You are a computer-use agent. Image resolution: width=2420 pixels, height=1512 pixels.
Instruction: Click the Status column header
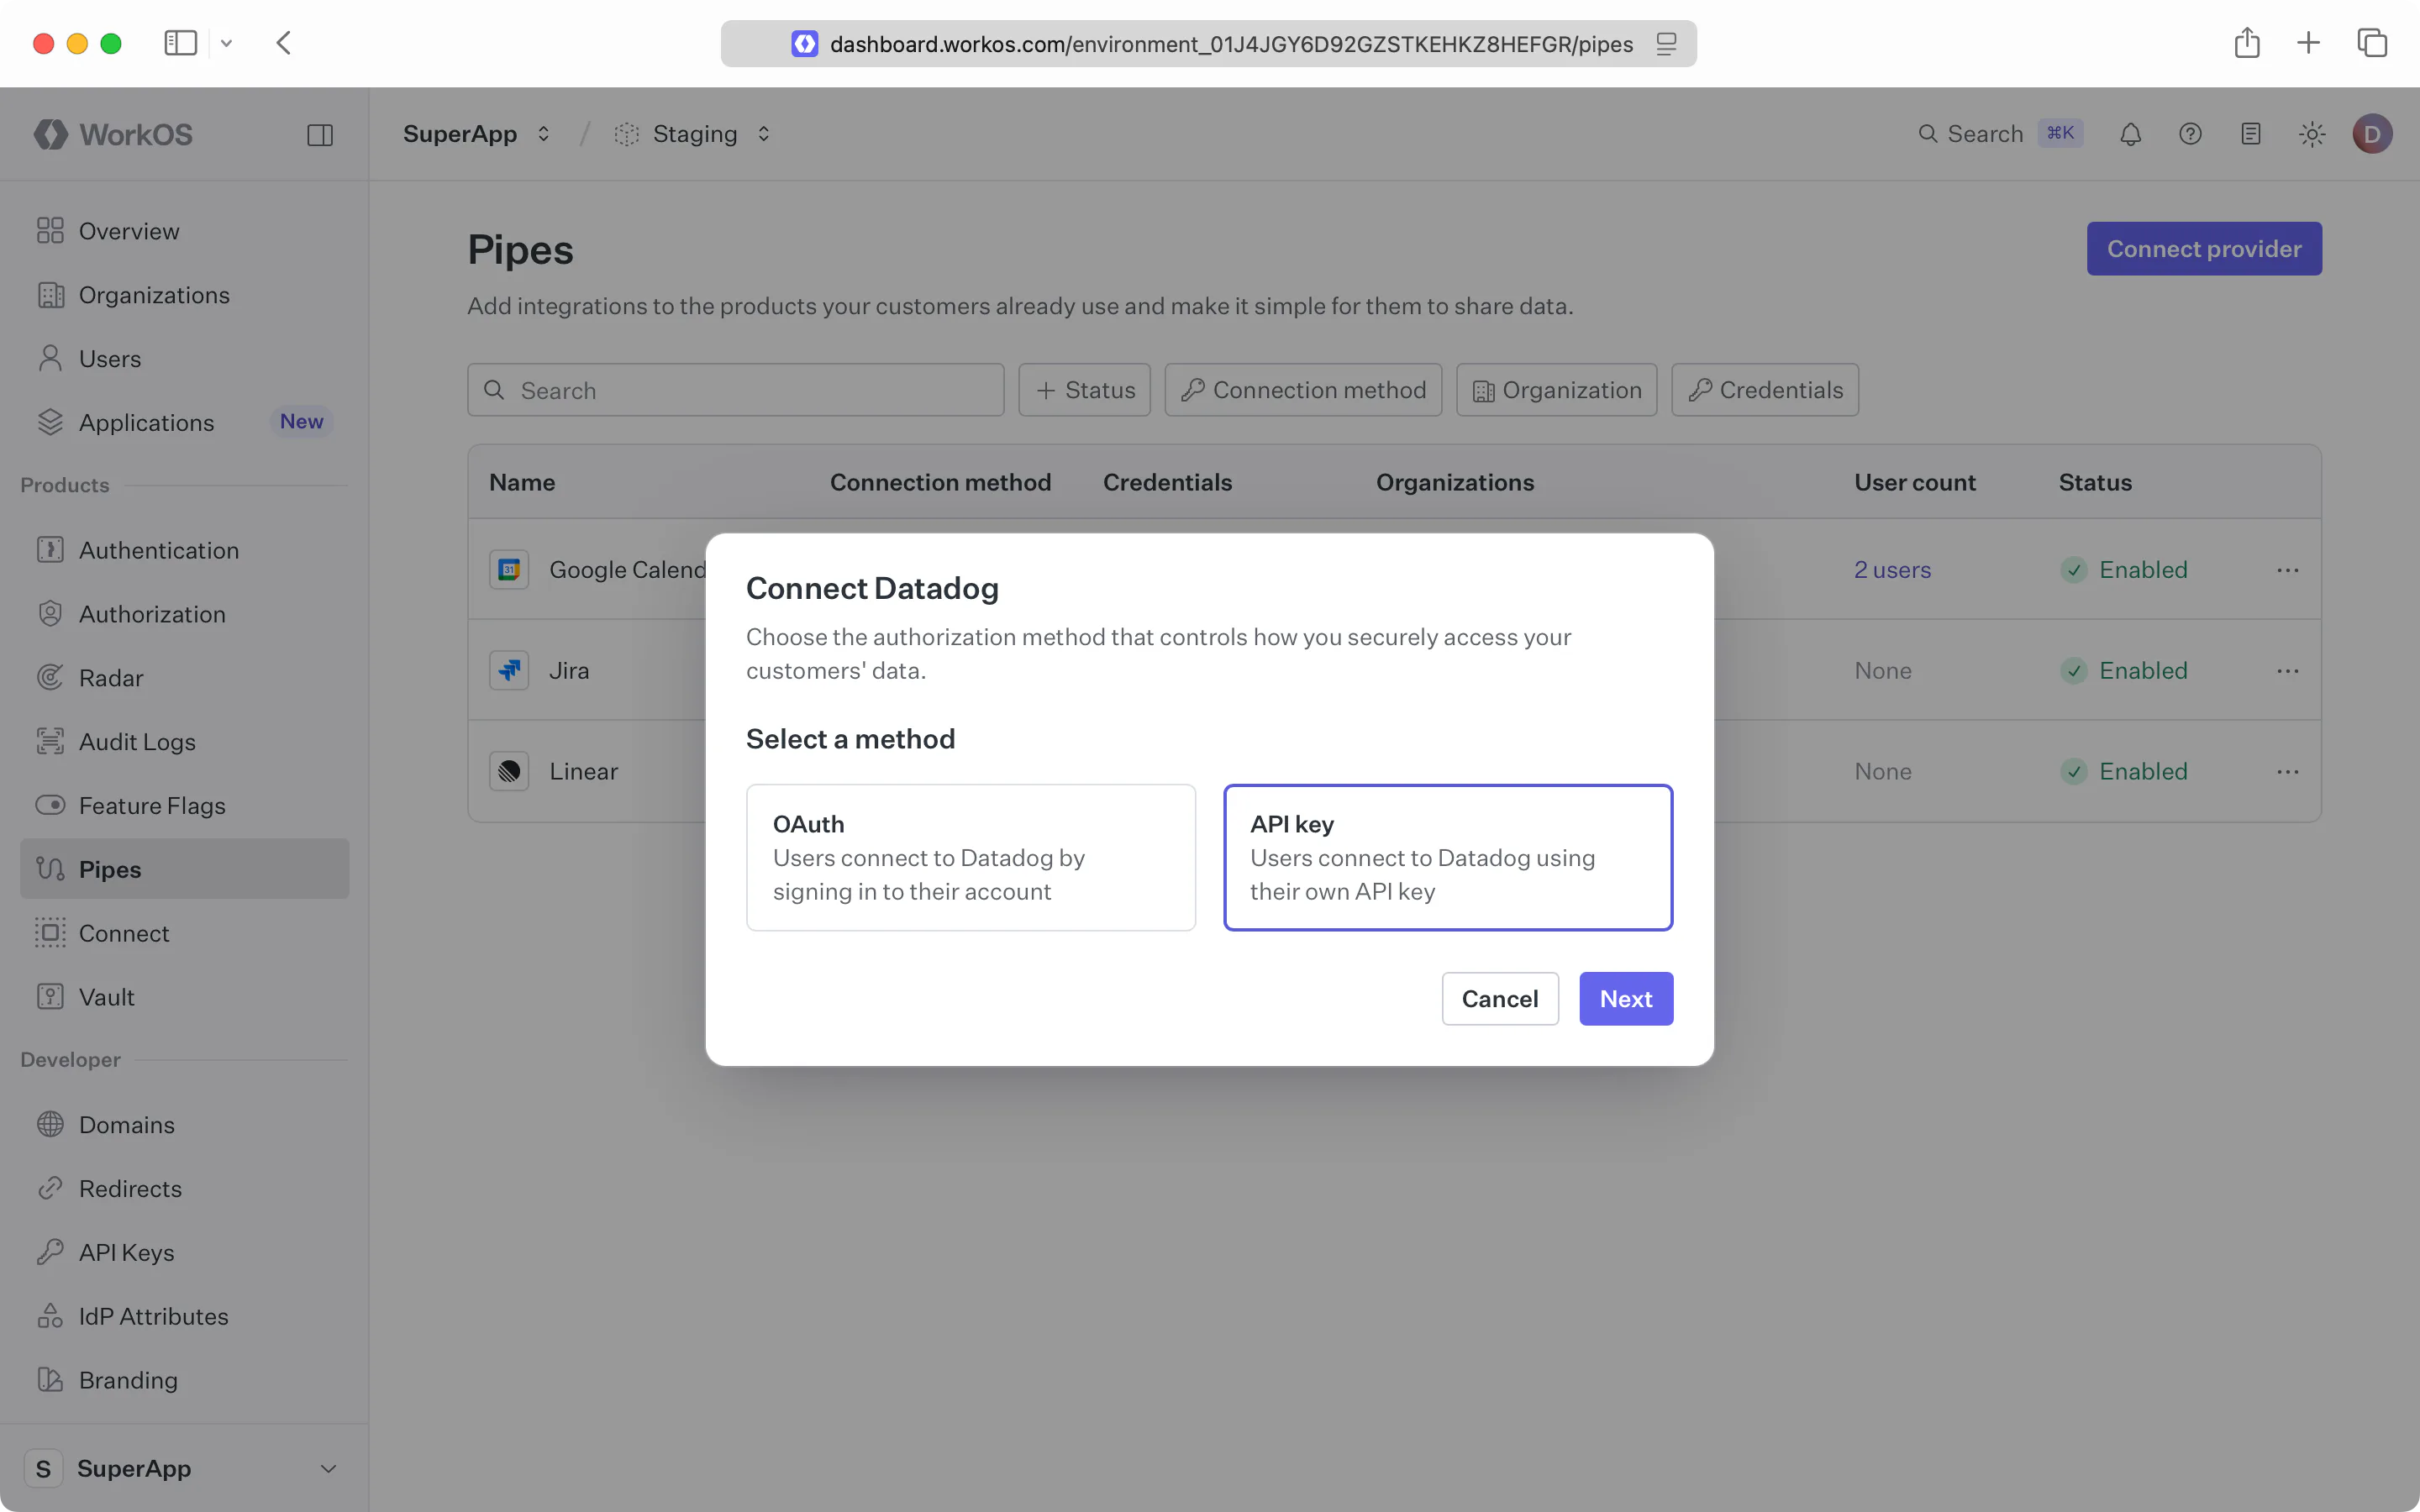[x=2095, y=482]
